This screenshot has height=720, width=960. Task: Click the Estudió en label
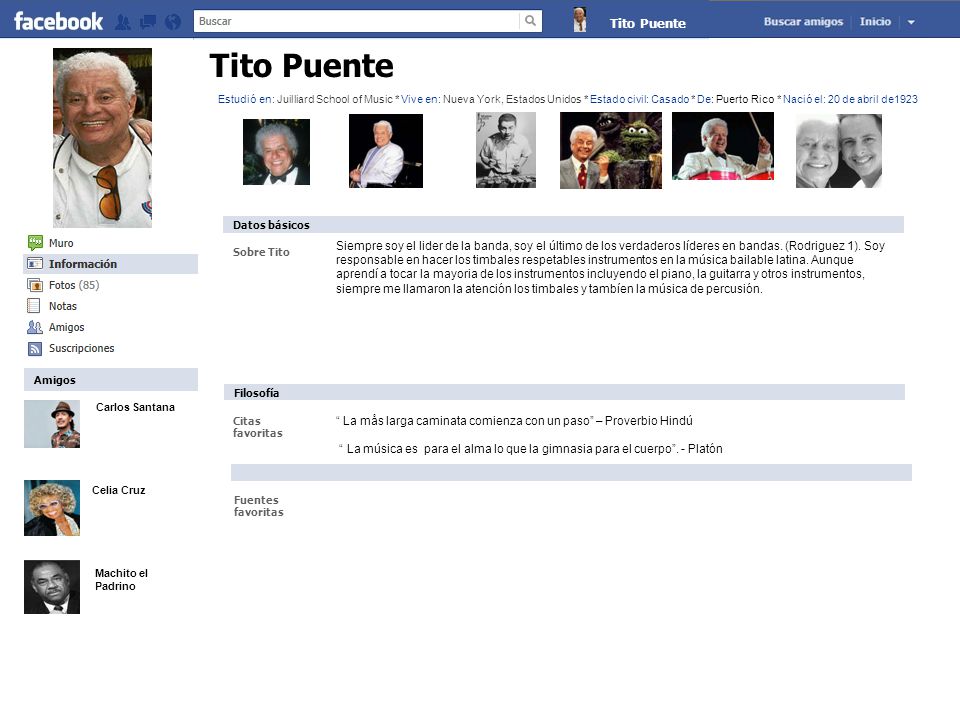246,99
